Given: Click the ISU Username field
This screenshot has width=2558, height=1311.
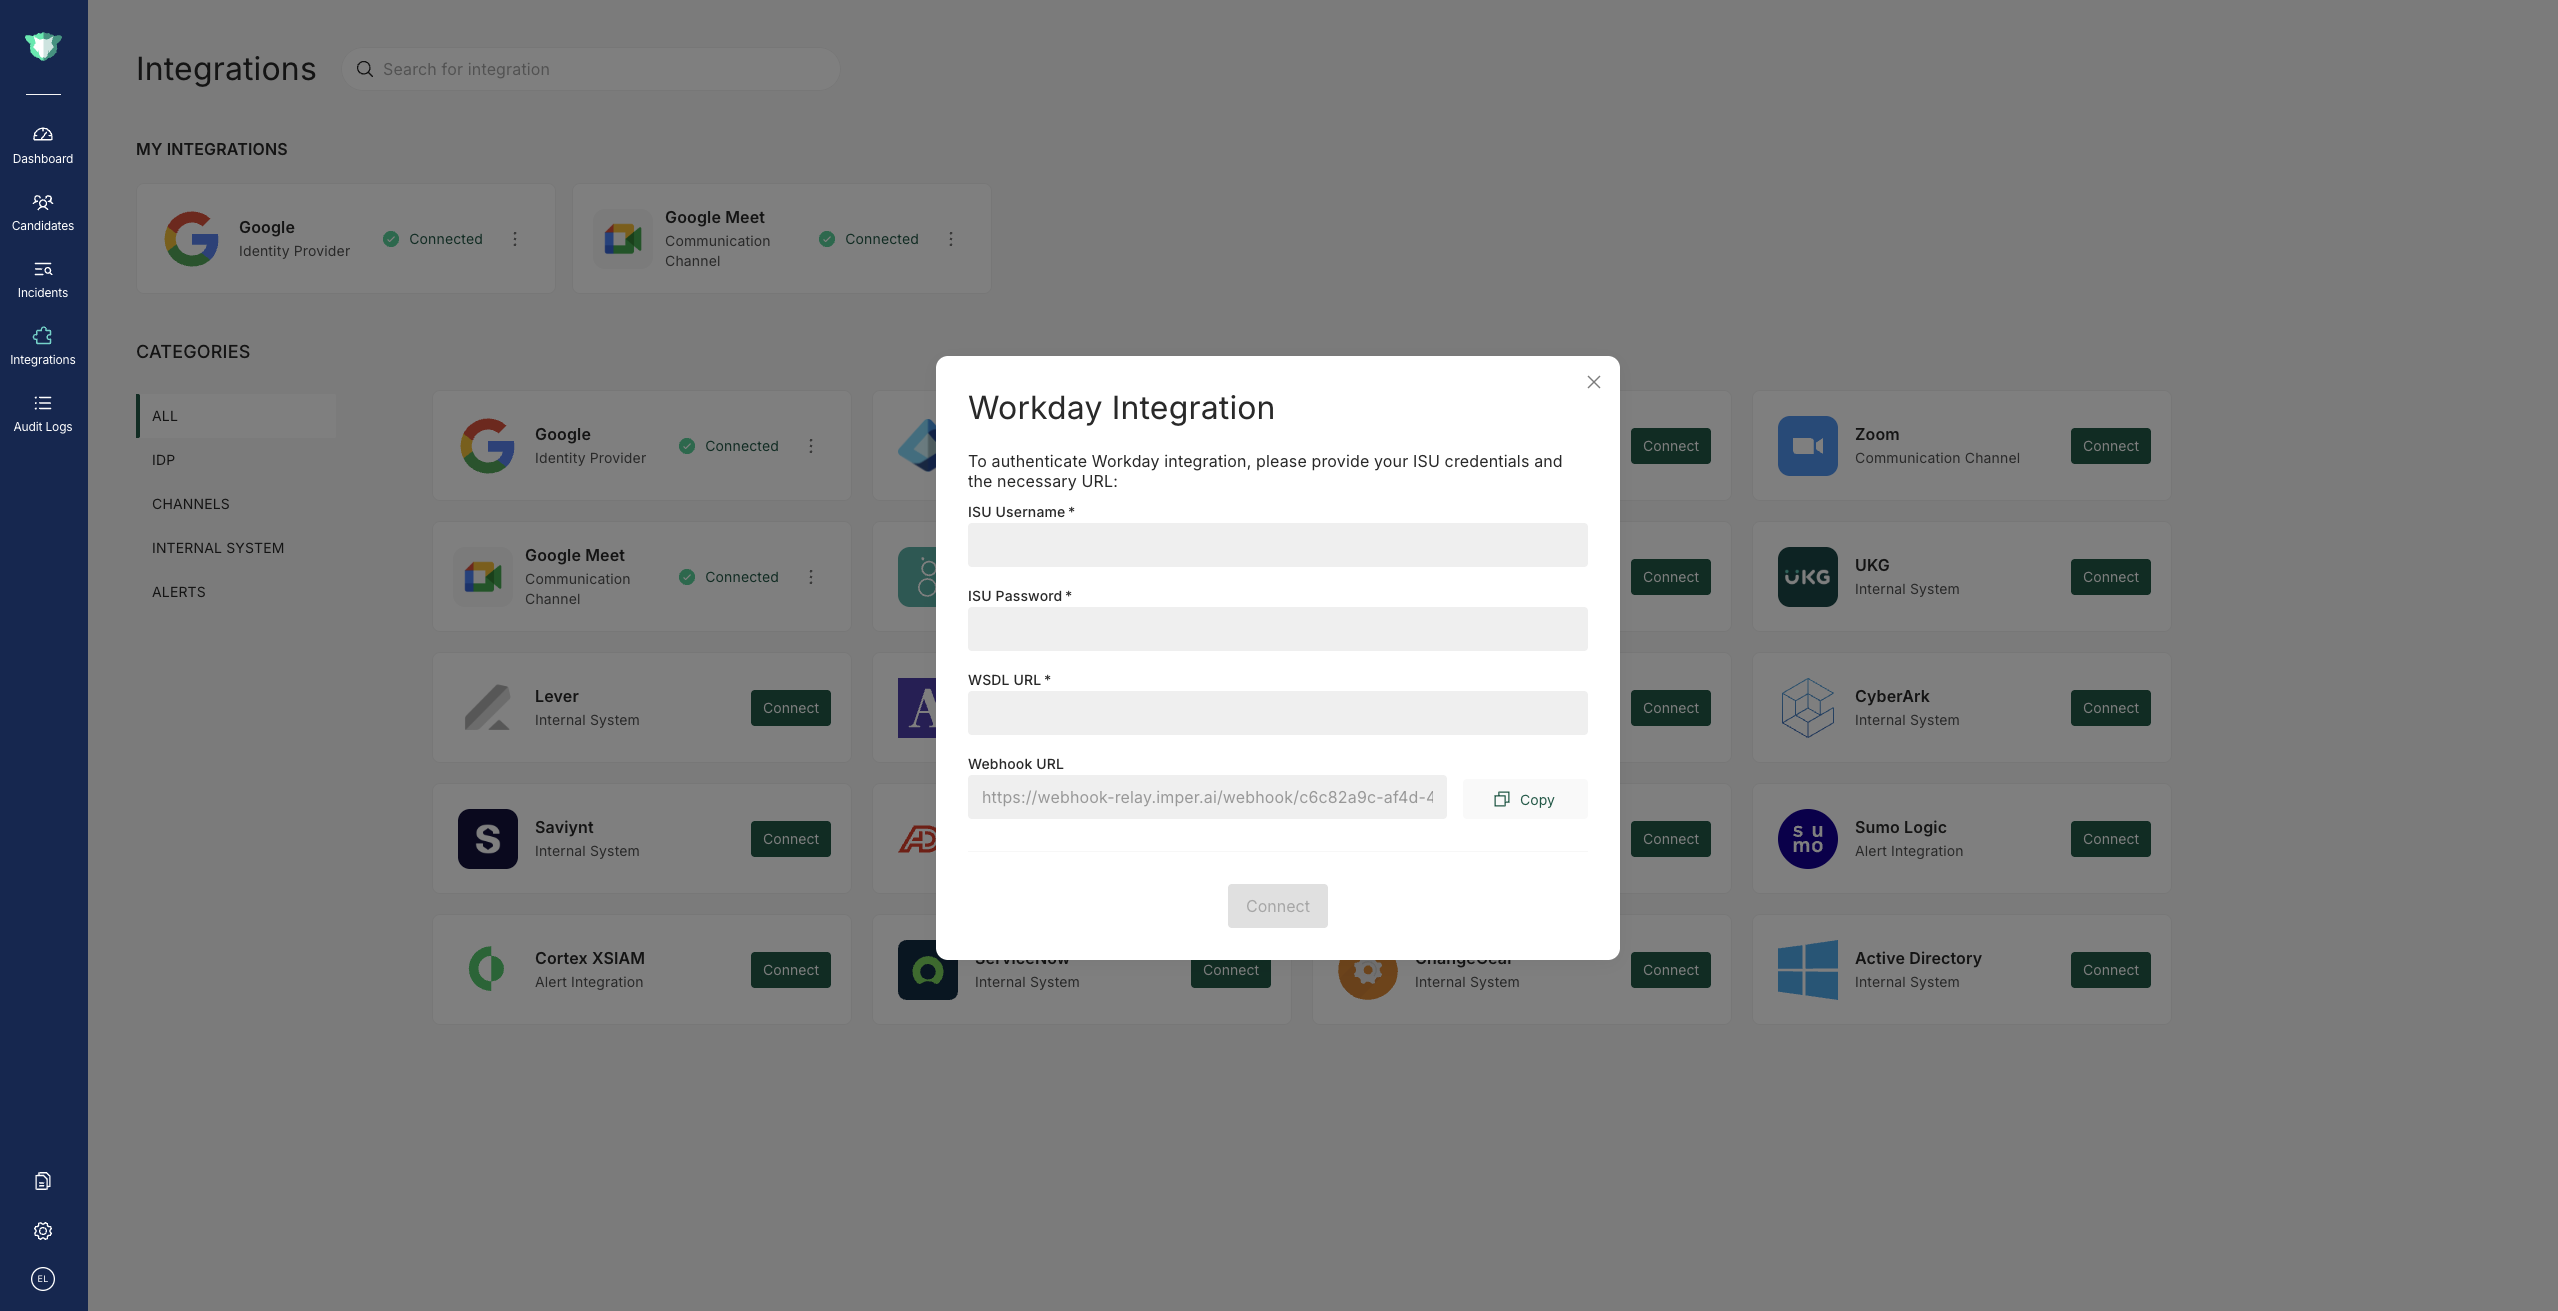Looking at the screenshot, I should (1278, 545).
